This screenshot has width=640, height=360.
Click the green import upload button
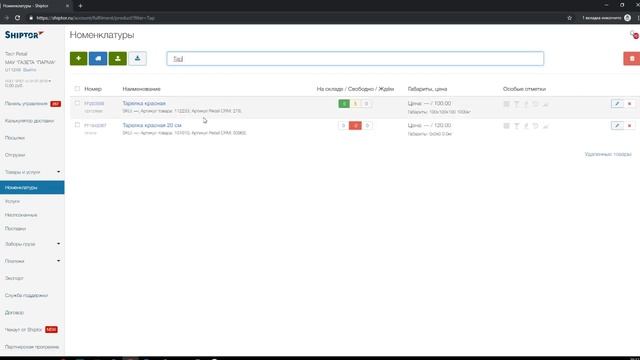pos(118,58)
